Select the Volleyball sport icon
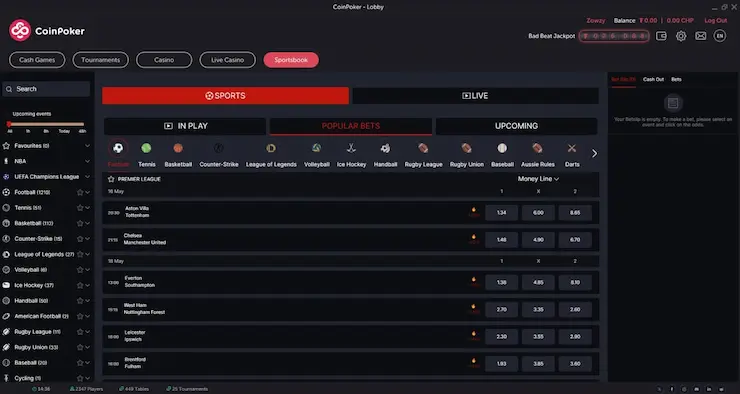Image resolution: width=740 pixels, height=394 pixels. point(316,148)
